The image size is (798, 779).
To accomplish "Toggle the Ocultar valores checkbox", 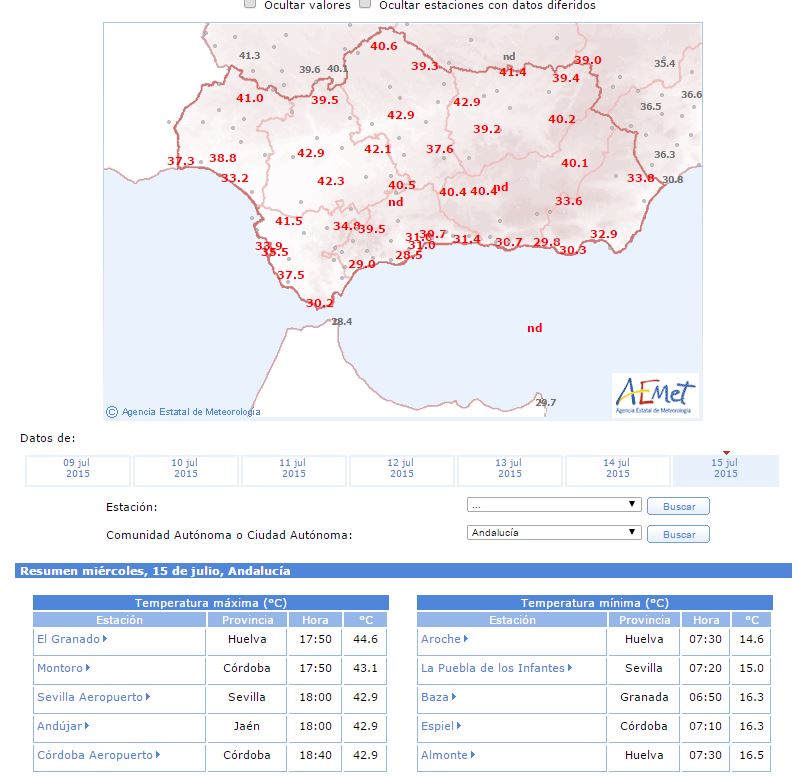I will click(x=250, y=5).
